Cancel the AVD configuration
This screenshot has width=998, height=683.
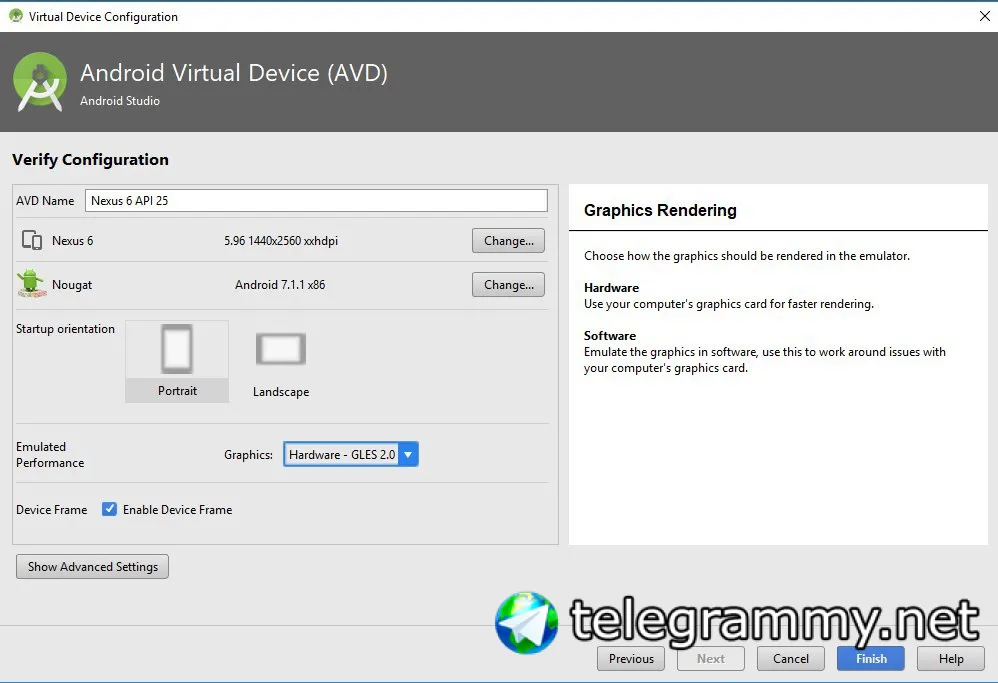[x=791, y=659]
